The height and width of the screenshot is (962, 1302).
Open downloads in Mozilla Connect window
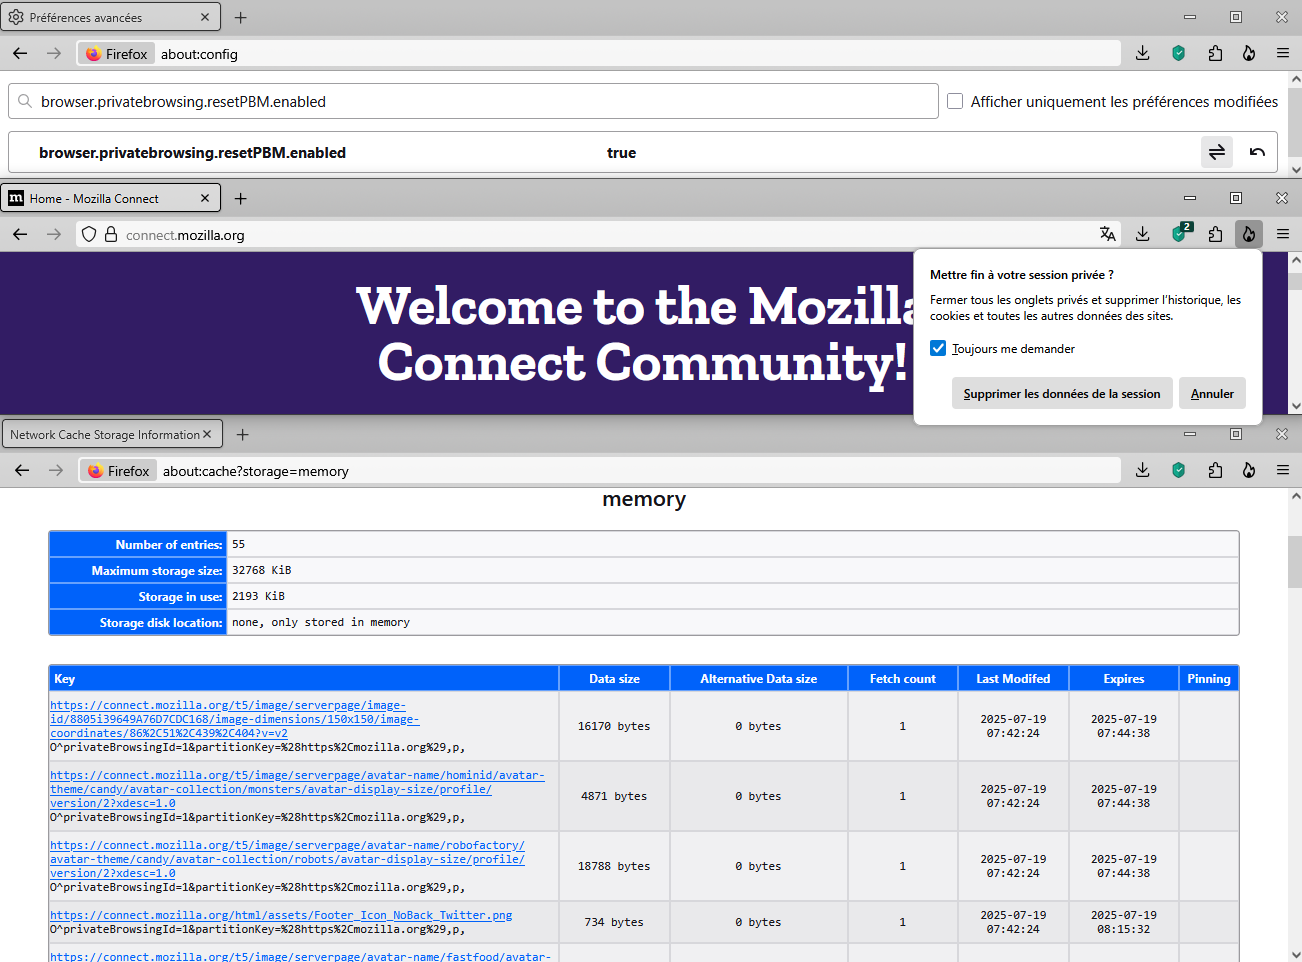(1143, 234)
